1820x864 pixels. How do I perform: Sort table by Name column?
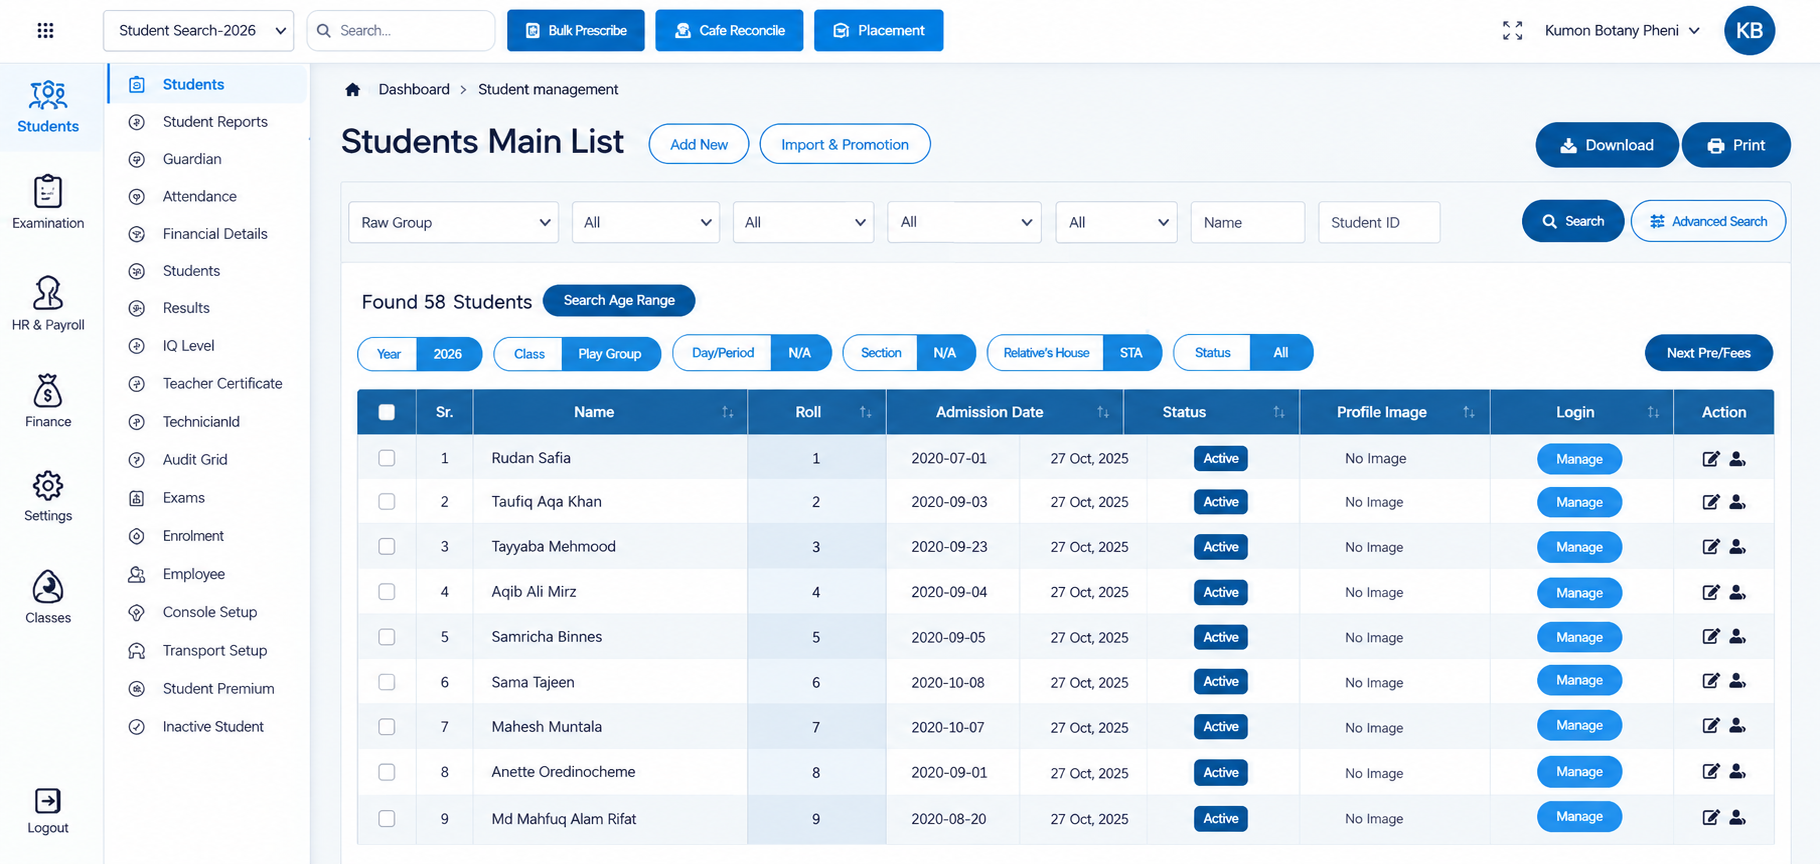727,412
